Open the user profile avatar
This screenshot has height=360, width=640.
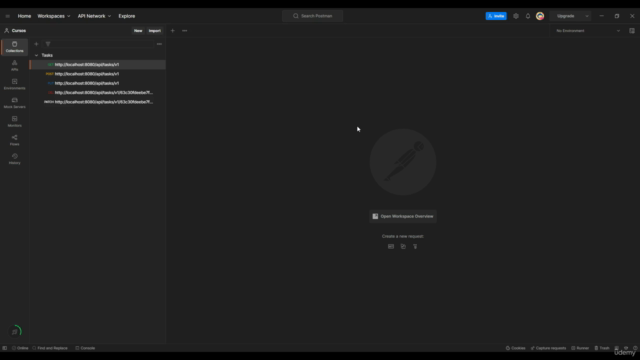540,16
